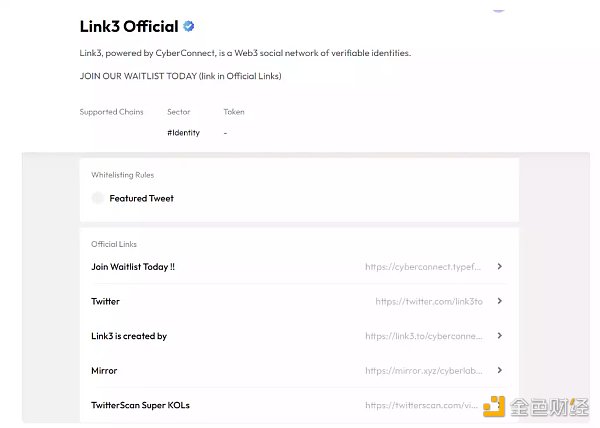Click the watermark logo icon at bottom right
This screenshot has height=428, width=600.
point(494,407)
